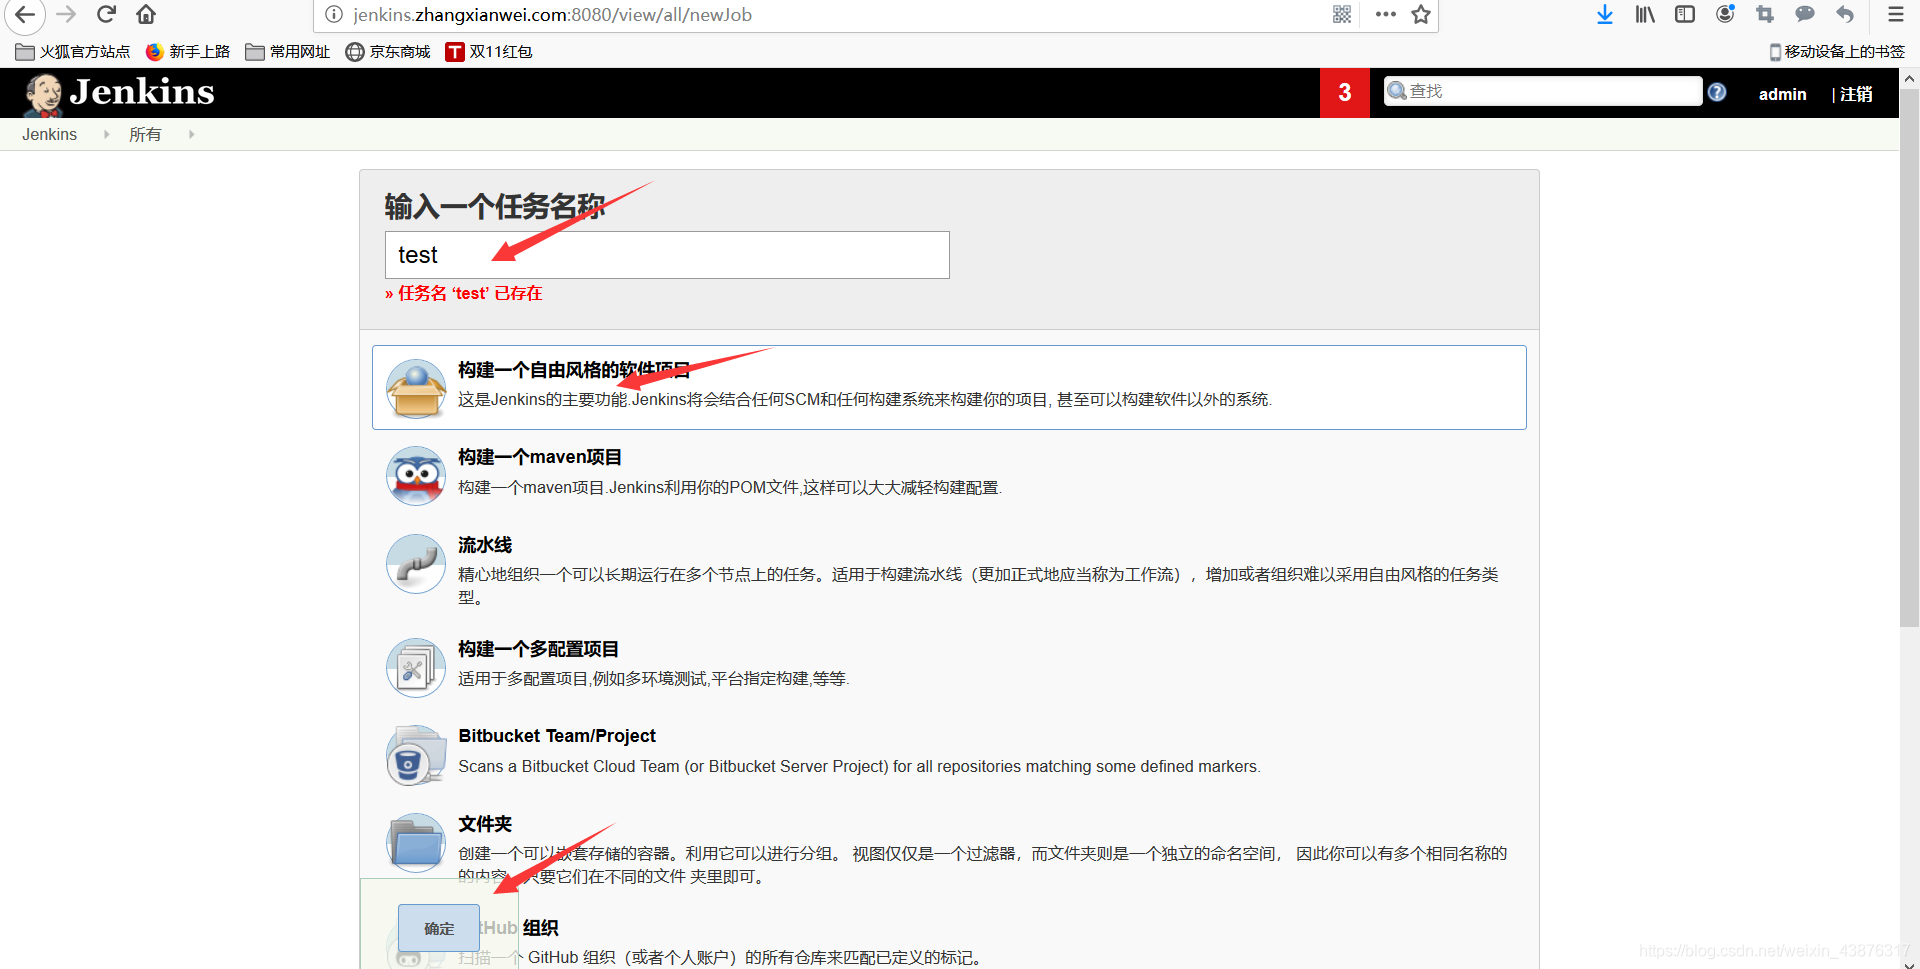Click the 确定 confirm button
This screenshot has height=969, width=1920.
[x=439, y=928]
